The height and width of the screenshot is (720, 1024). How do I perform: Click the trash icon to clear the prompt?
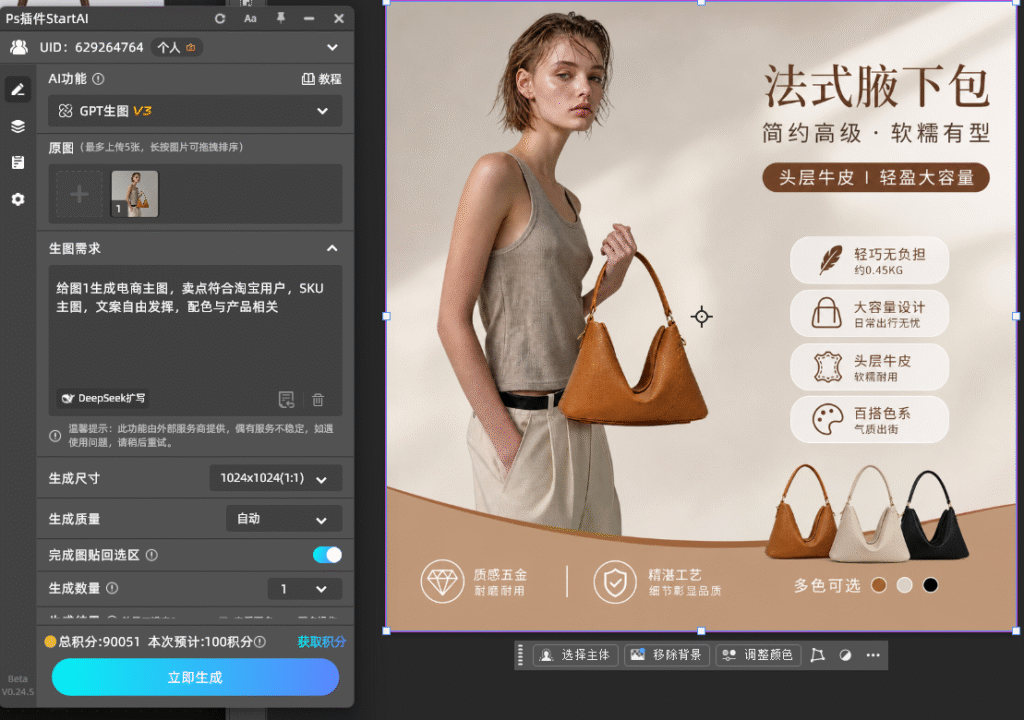click(318, 399)
